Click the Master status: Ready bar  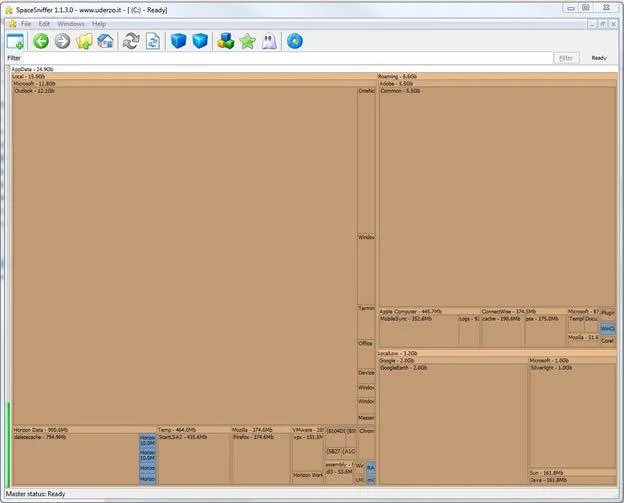click(x=312, y=494)
